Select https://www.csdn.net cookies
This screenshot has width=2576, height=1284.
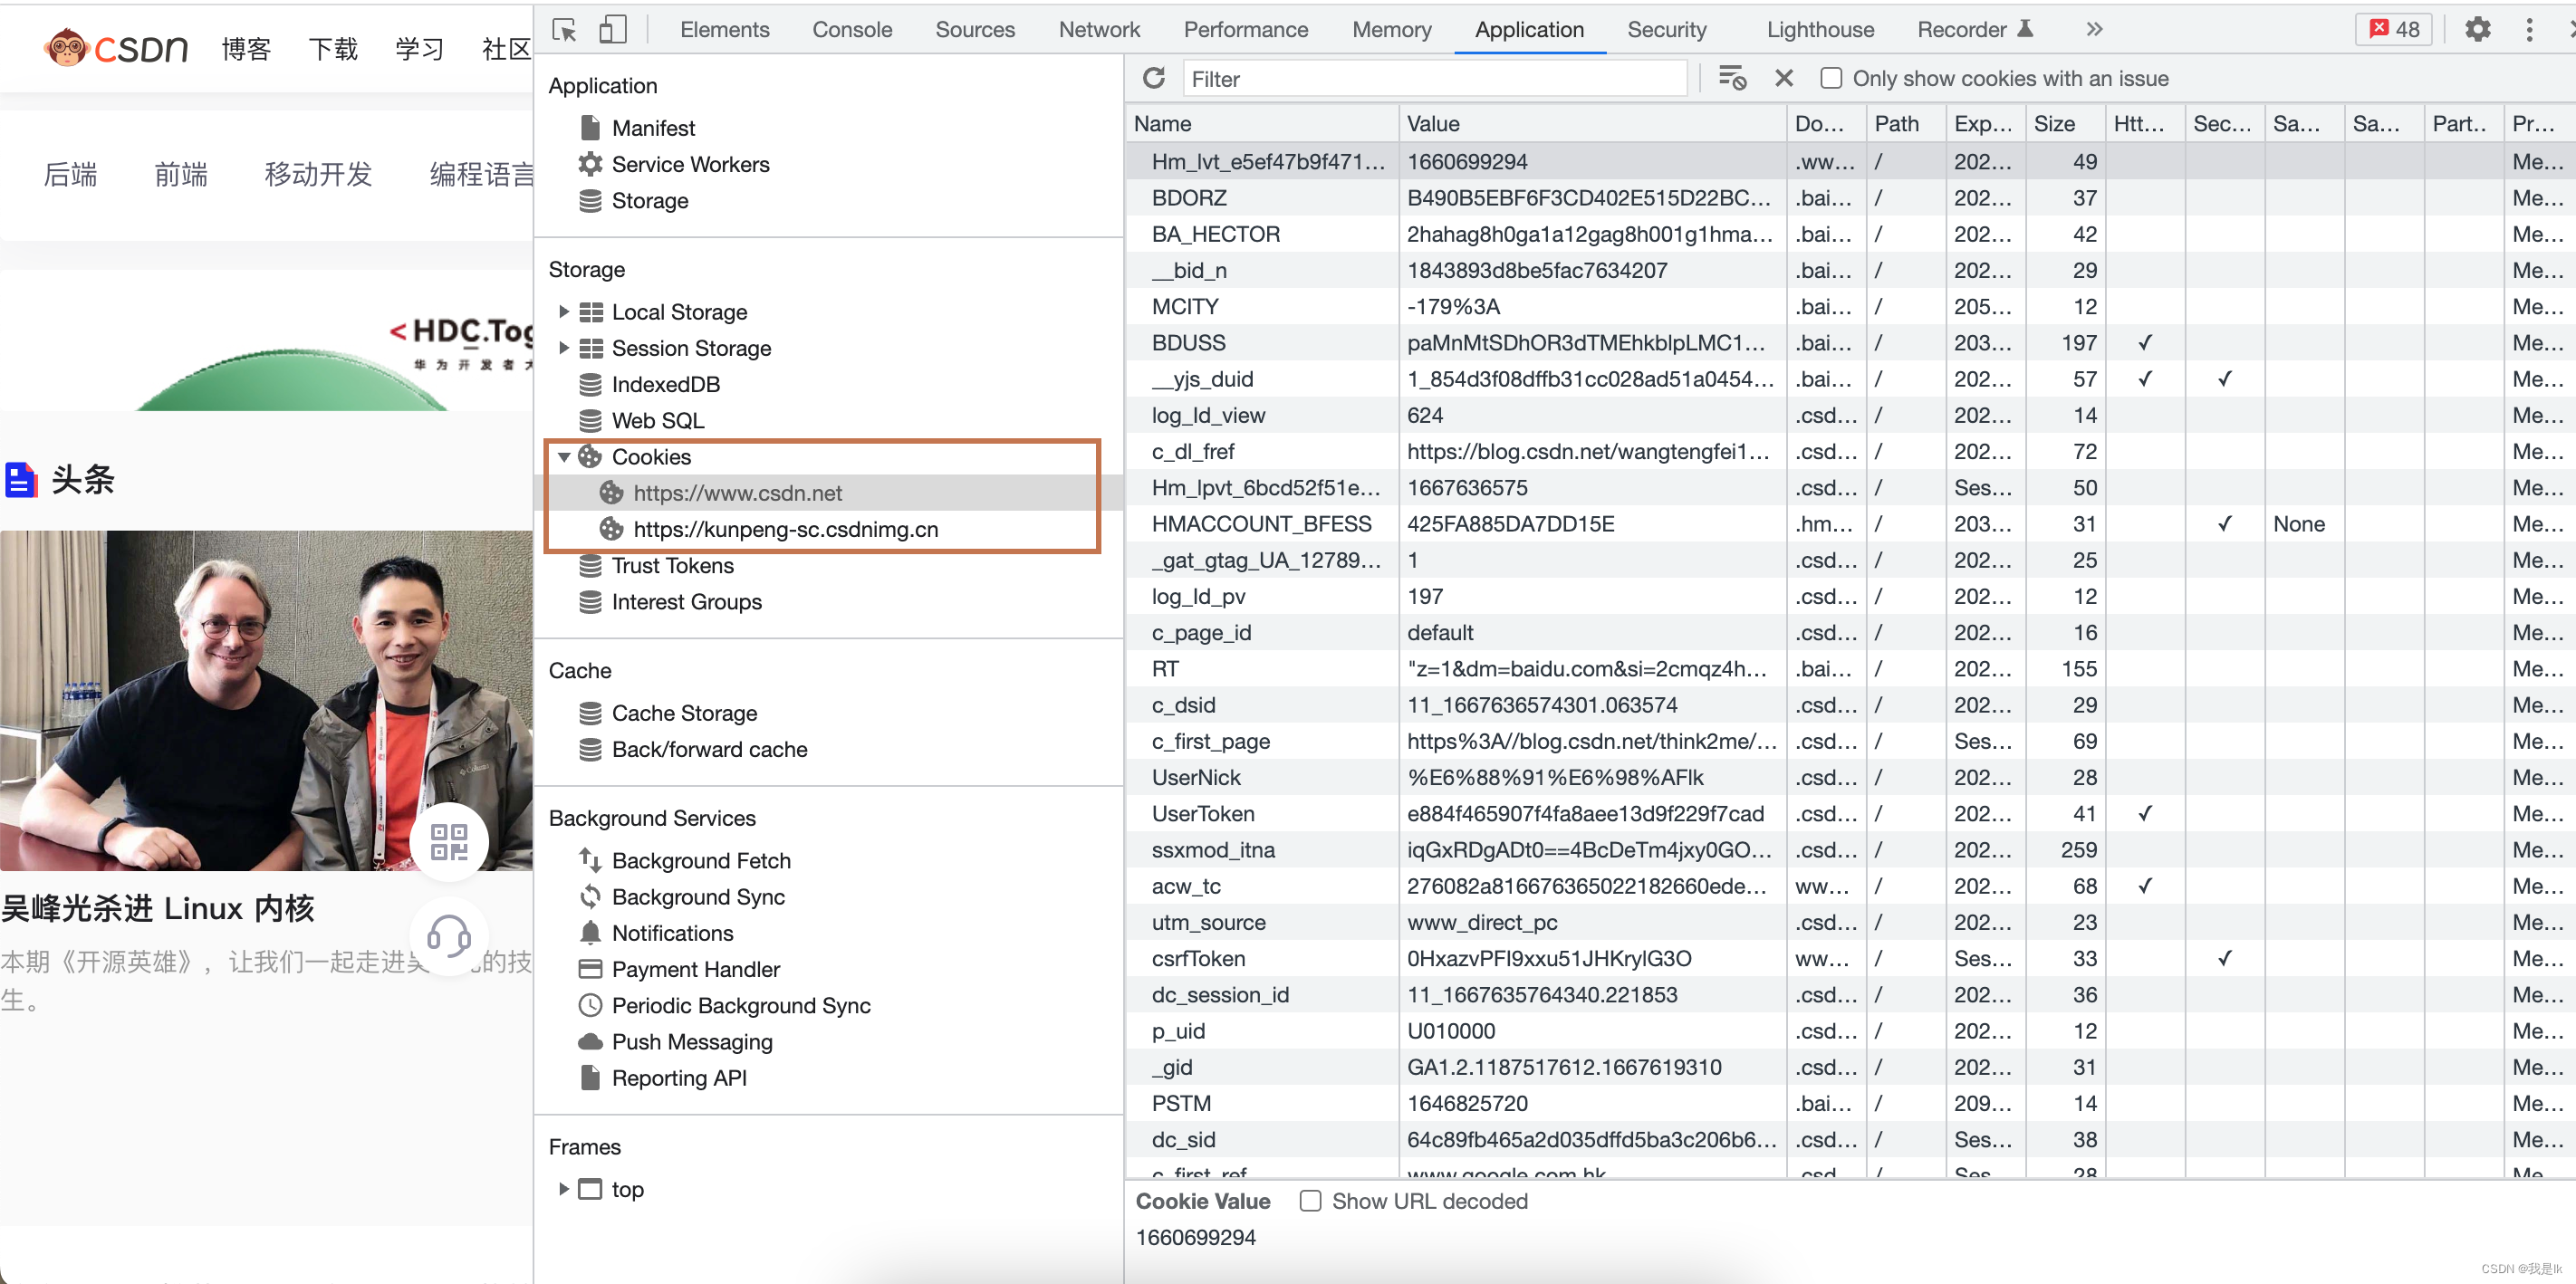coord(737,493)
